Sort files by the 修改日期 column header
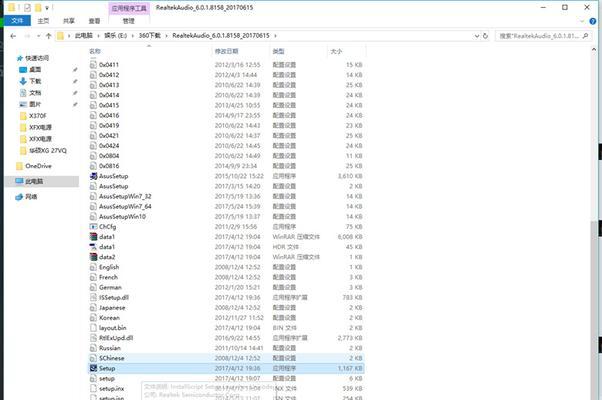Image resolution: width=602 pixels, height=400 pixels. (x=227, y=51)
